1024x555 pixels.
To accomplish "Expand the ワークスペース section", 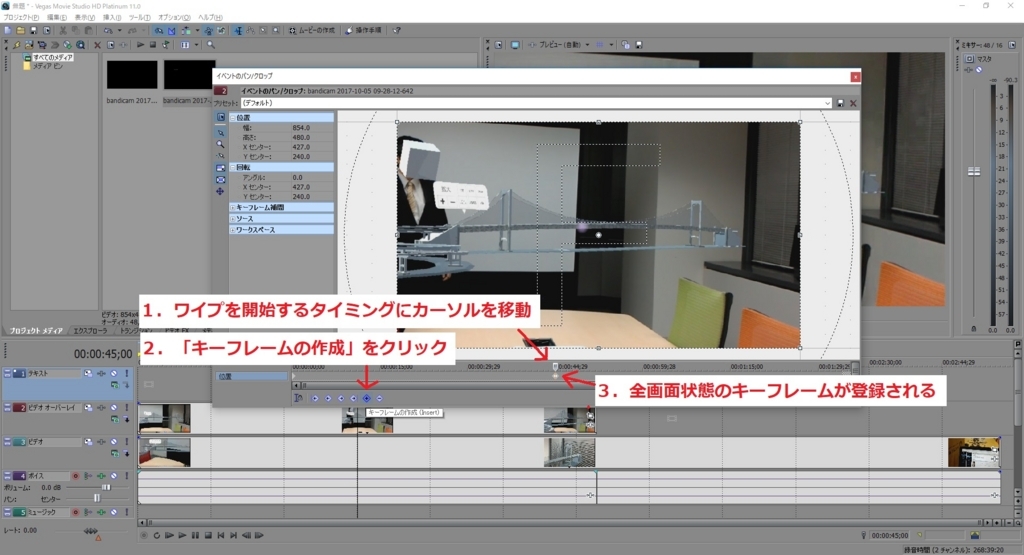I will [232, 230].
